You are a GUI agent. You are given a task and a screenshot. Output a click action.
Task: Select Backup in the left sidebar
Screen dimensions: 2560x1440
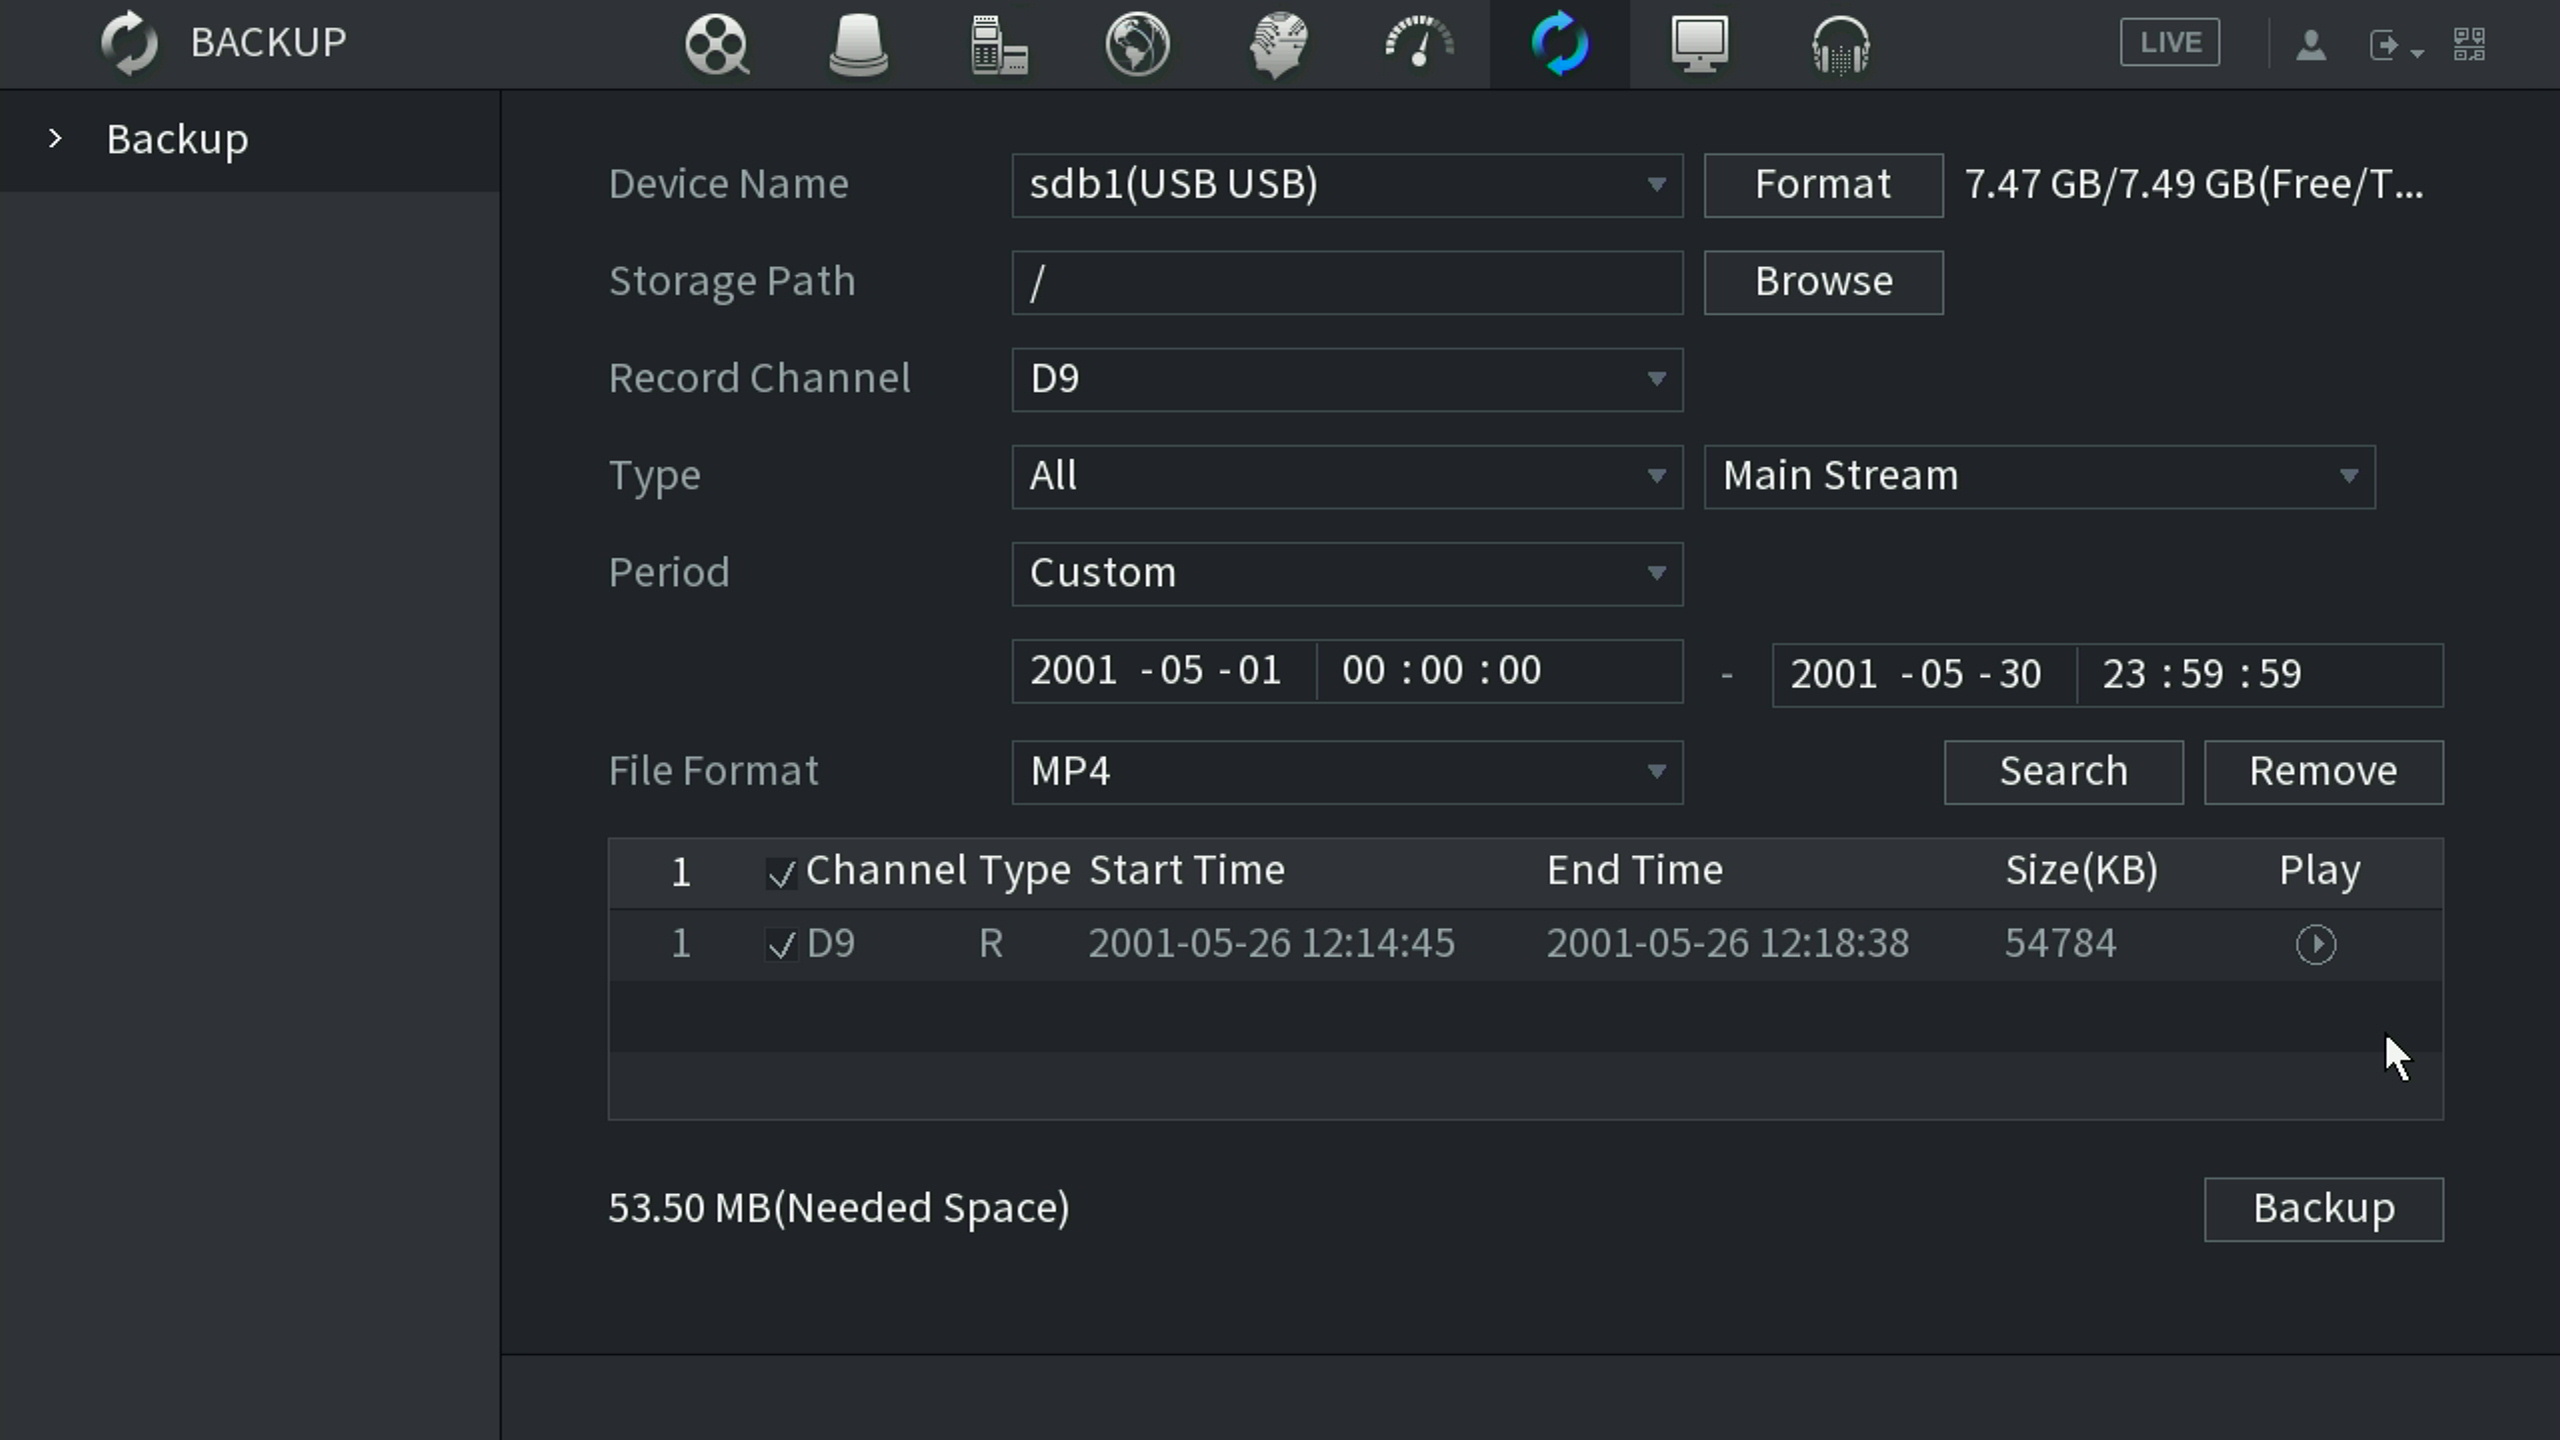[178, 140]
